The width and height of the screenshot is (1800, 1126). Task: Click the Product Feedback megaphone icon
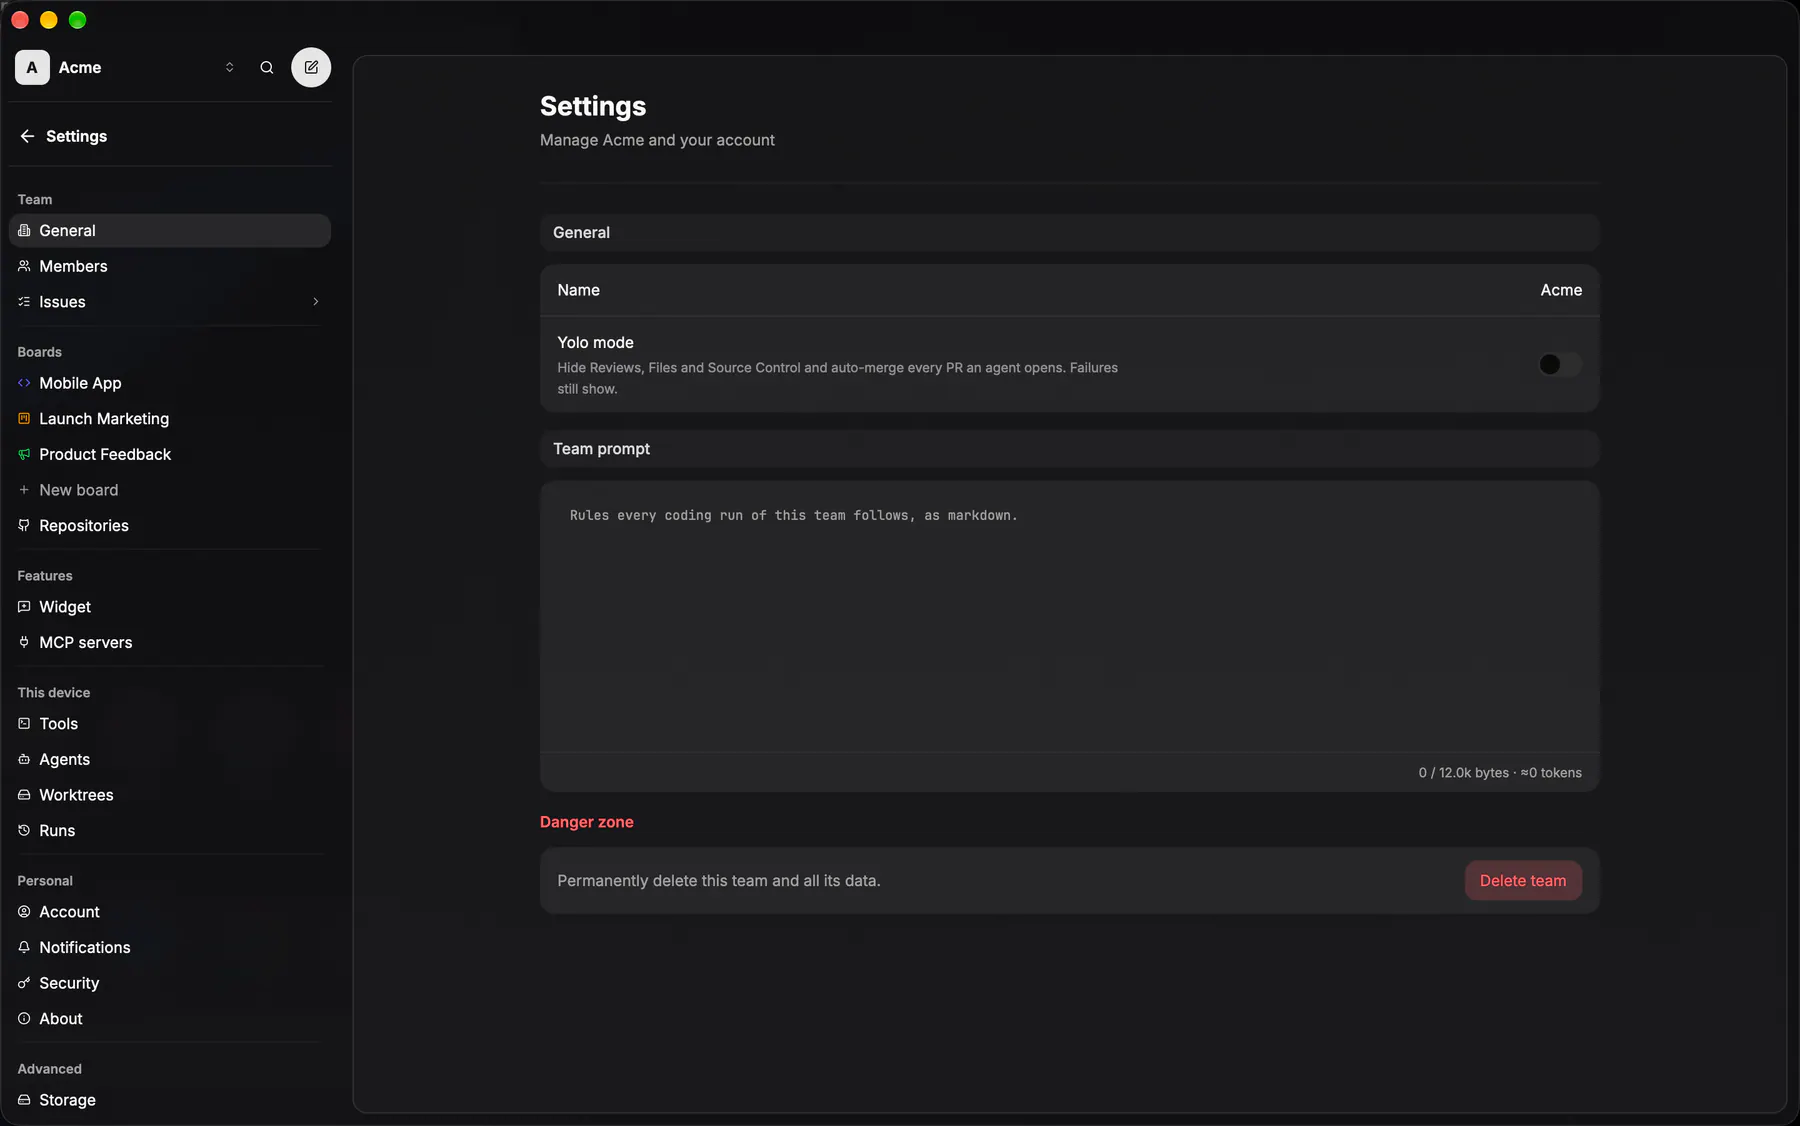point(24,454)
